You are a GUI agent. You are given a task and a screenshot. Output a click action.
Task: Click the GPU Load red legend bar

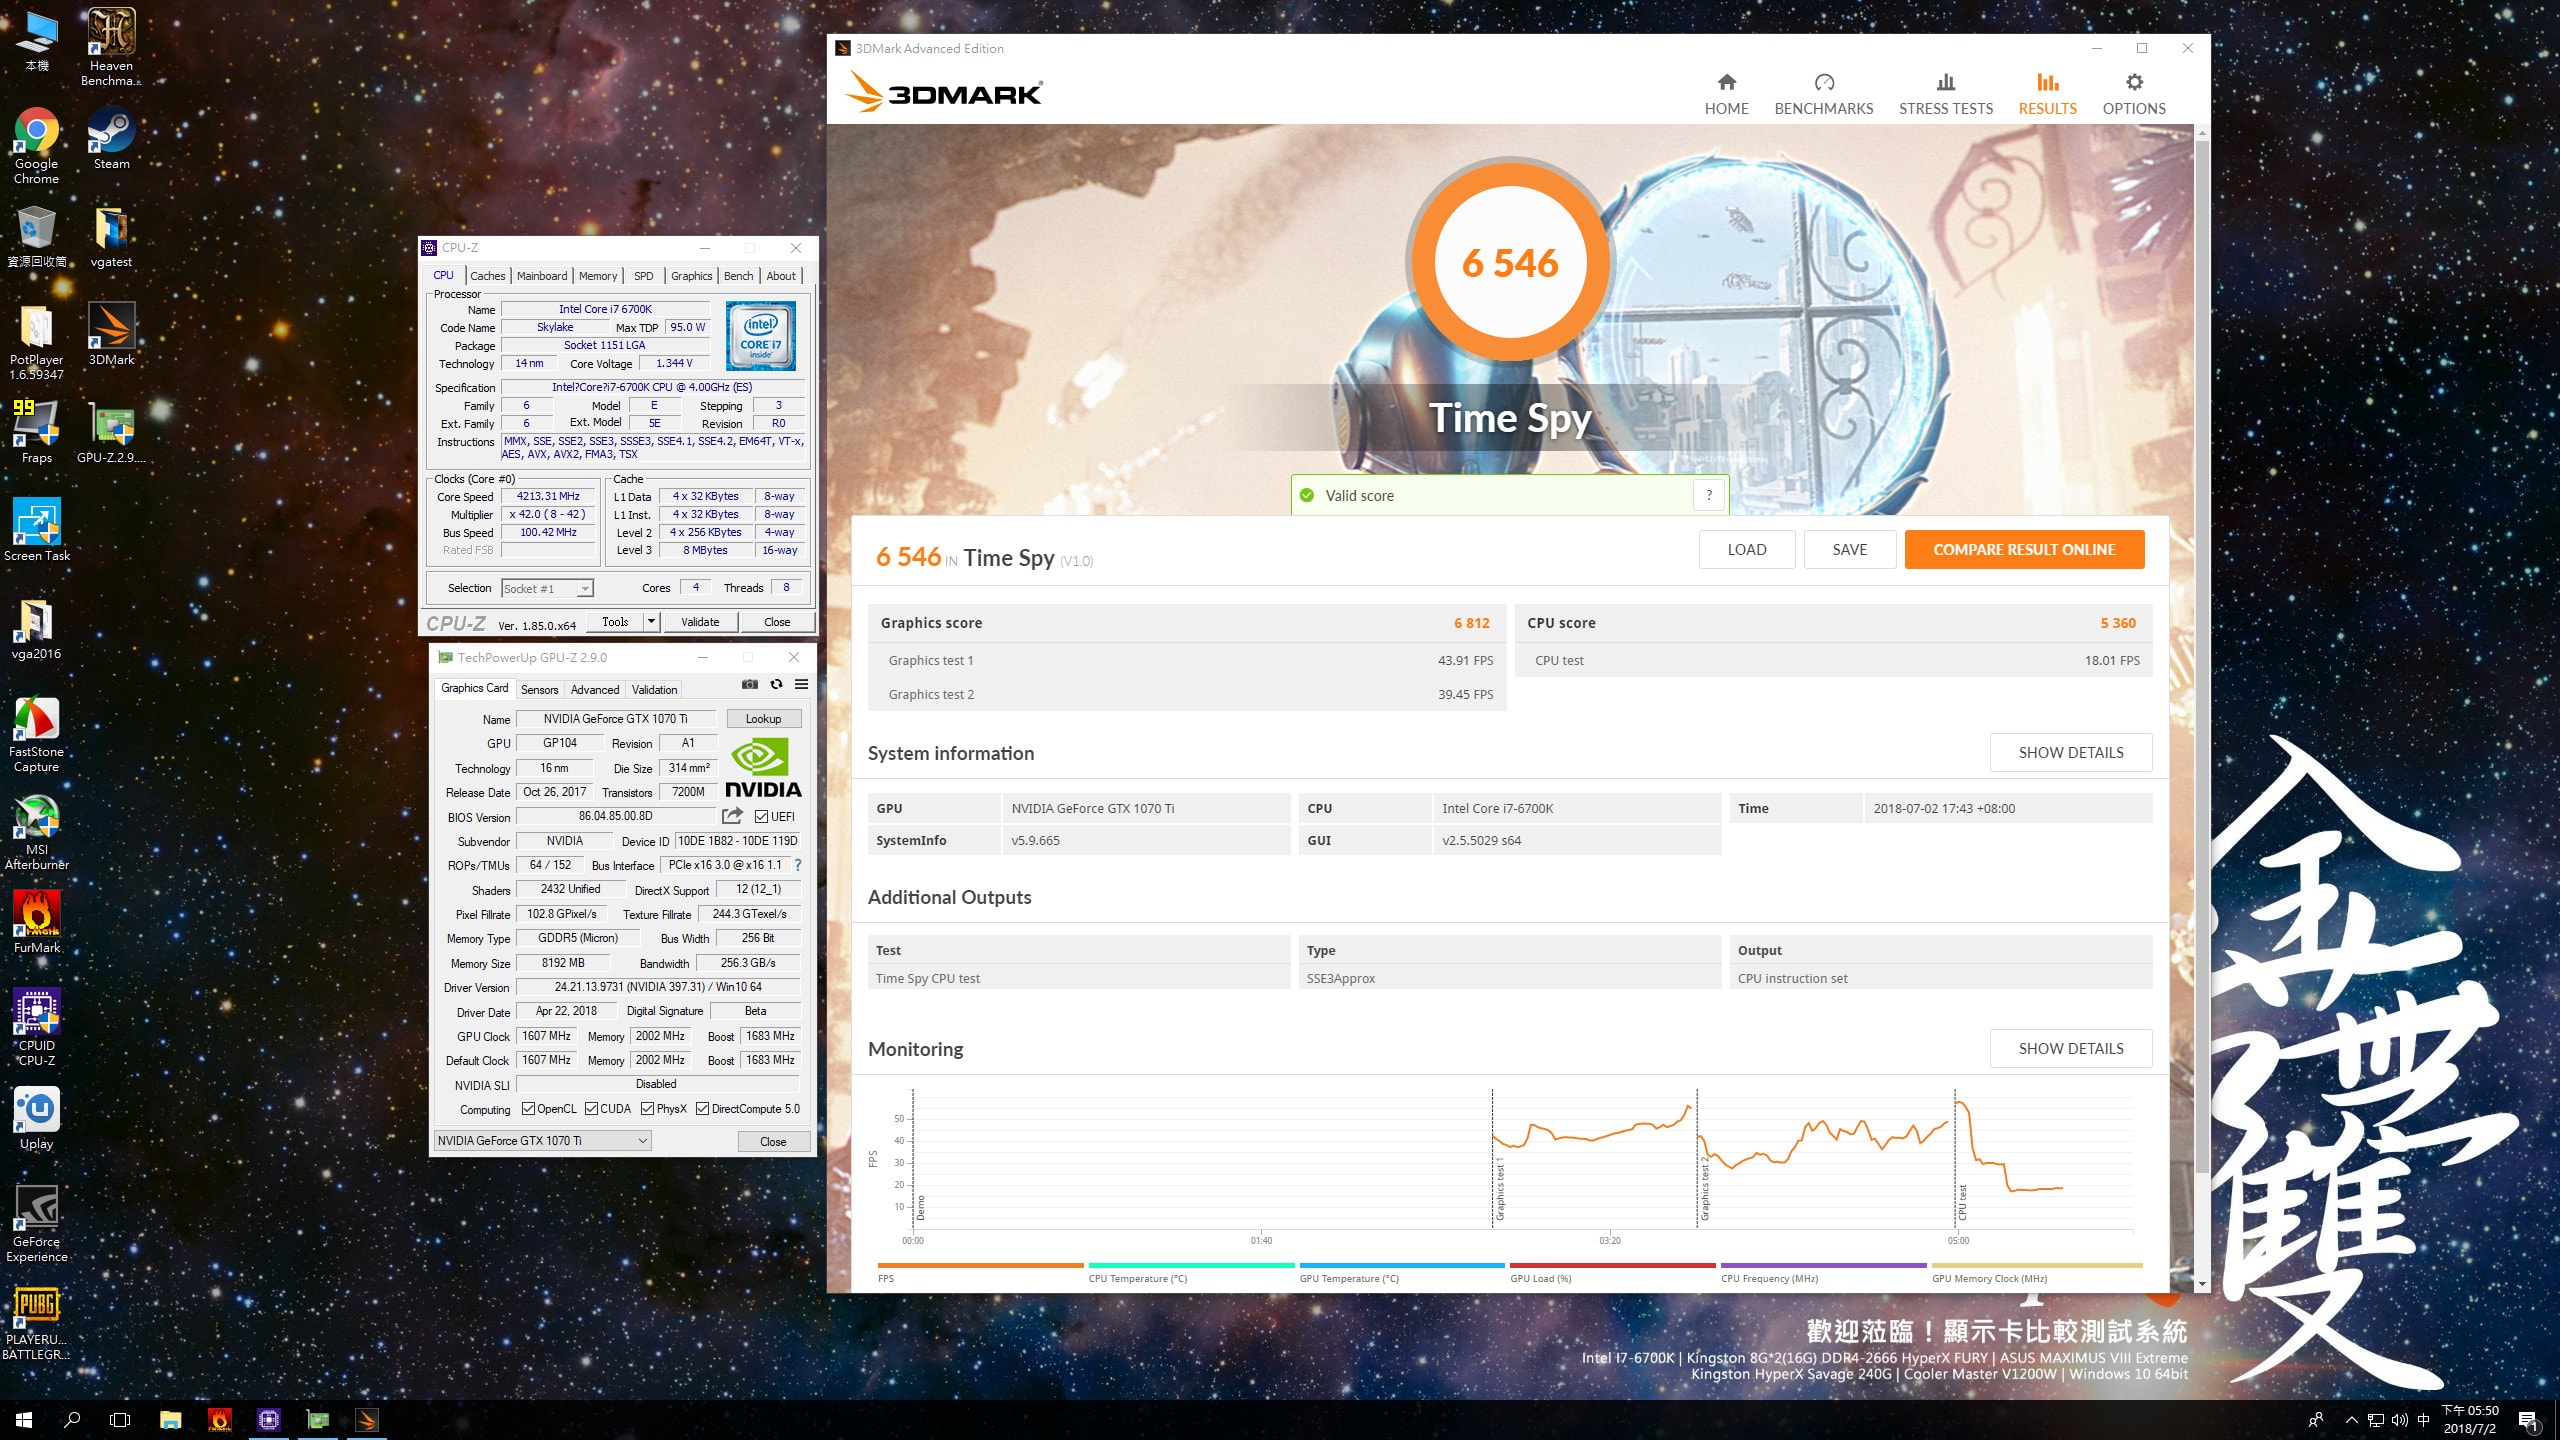1613,1265
